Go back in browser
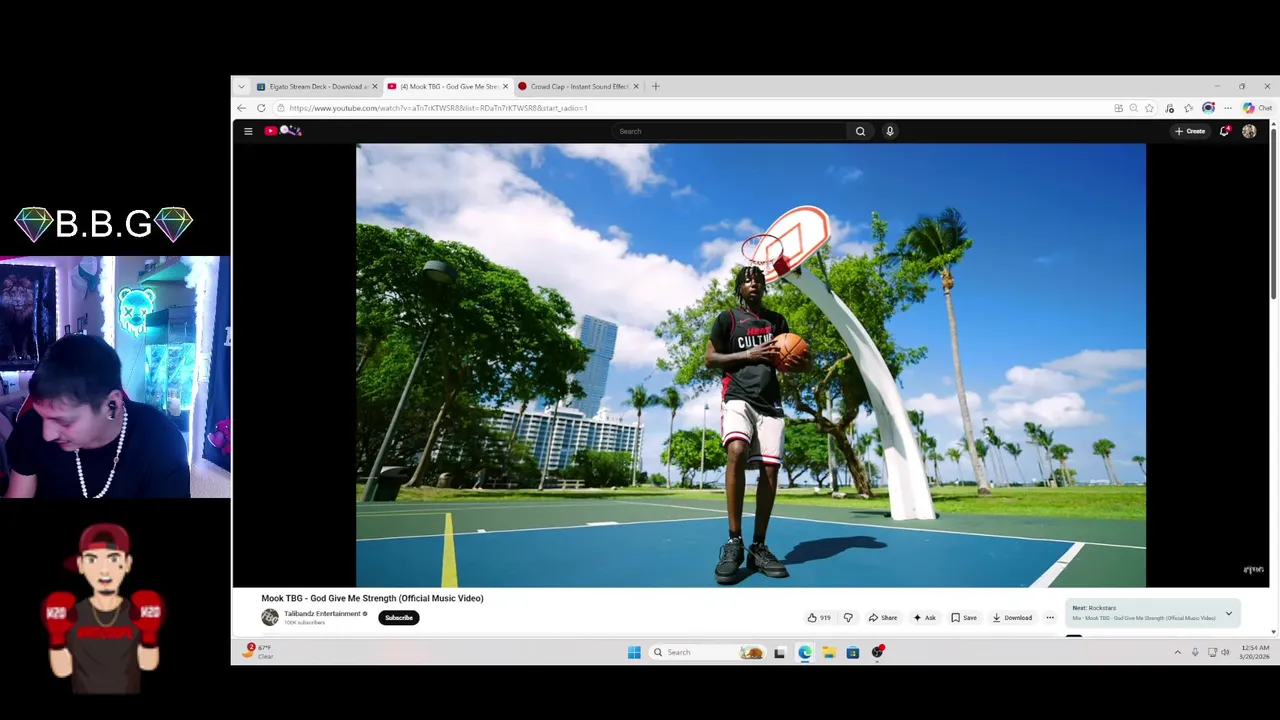Viewport: 1280px width, 720px height. click(x=241, y=108)
